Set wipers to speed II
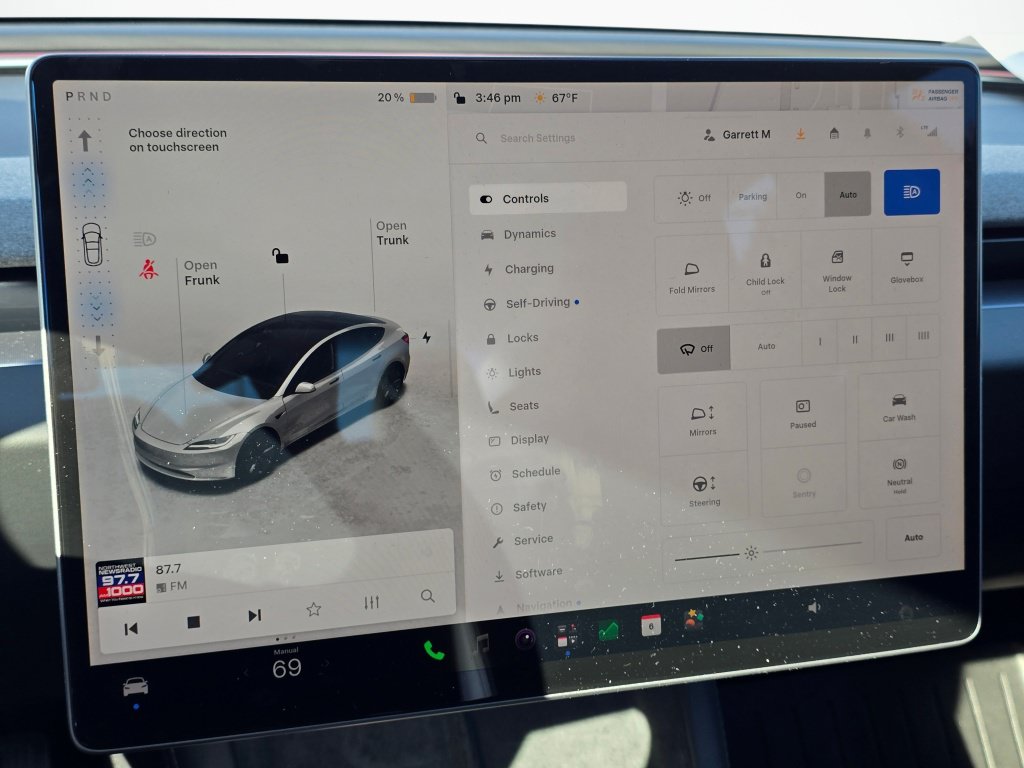The image size is (1024, 768). (x=855, y=340)
